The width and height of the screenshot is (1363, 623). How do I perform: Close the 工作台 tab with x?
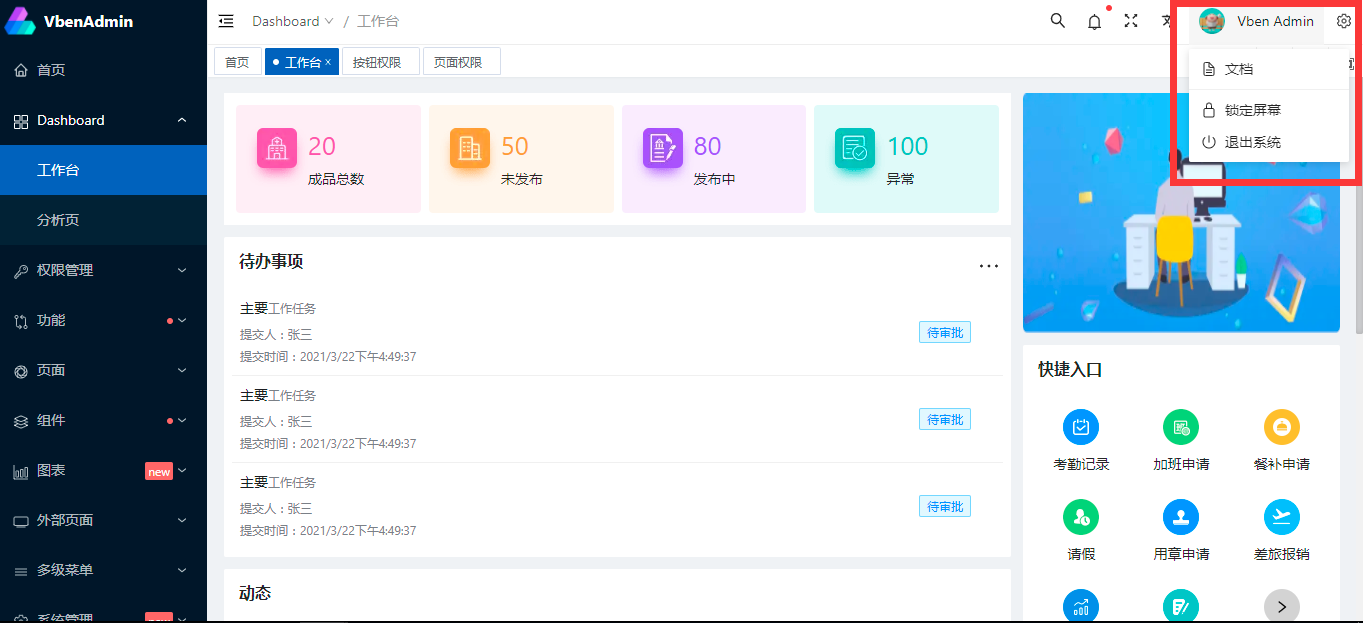[328, 62]
